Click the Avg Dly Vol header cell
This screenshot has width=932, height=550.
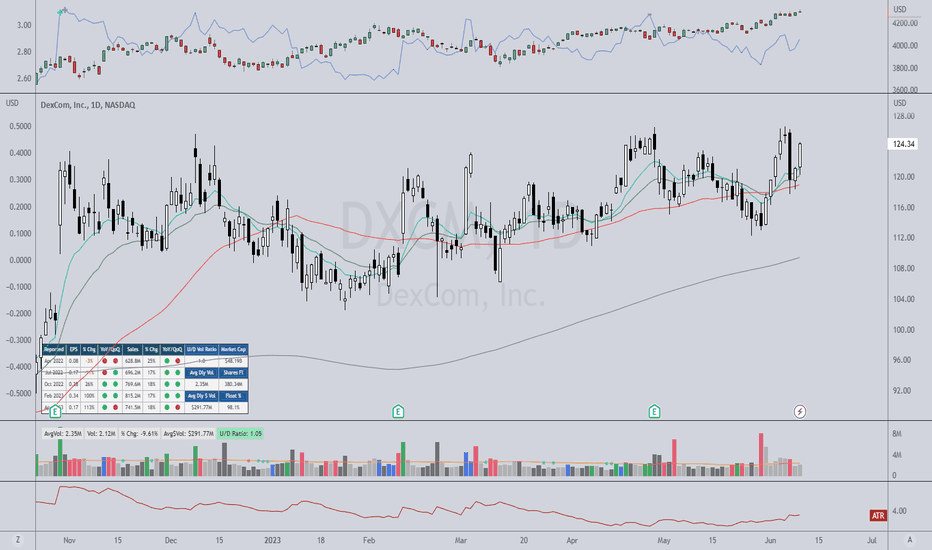(201, 373)
